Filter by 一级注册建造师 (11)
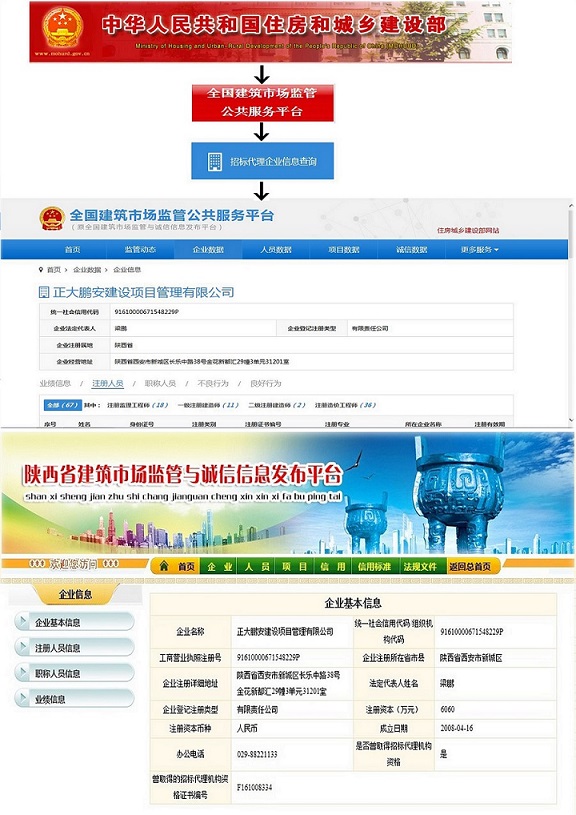Viewport: 576px width, 815px height. point(208,405)
